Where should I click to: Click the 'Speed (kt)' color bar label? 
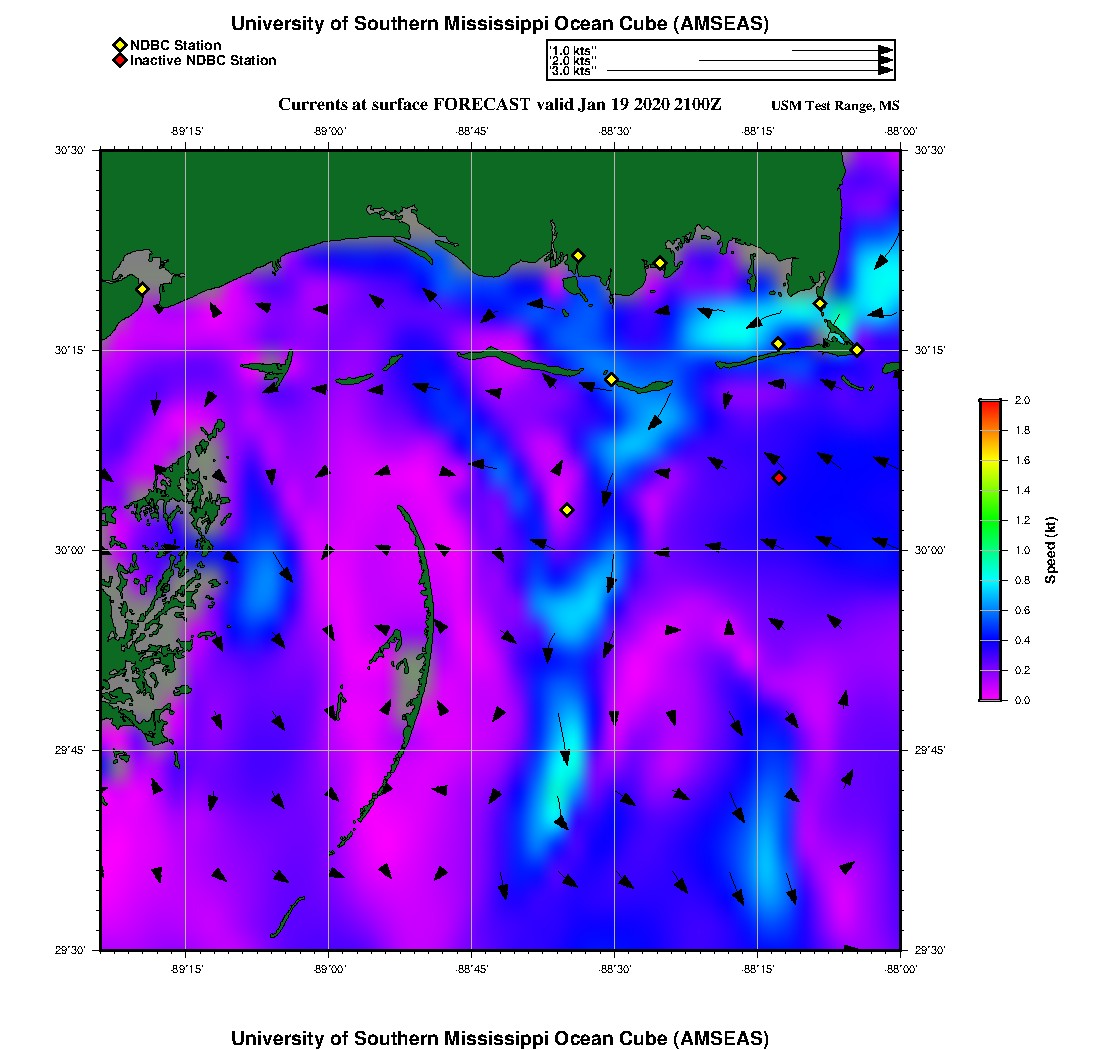tap(1051, 550)
